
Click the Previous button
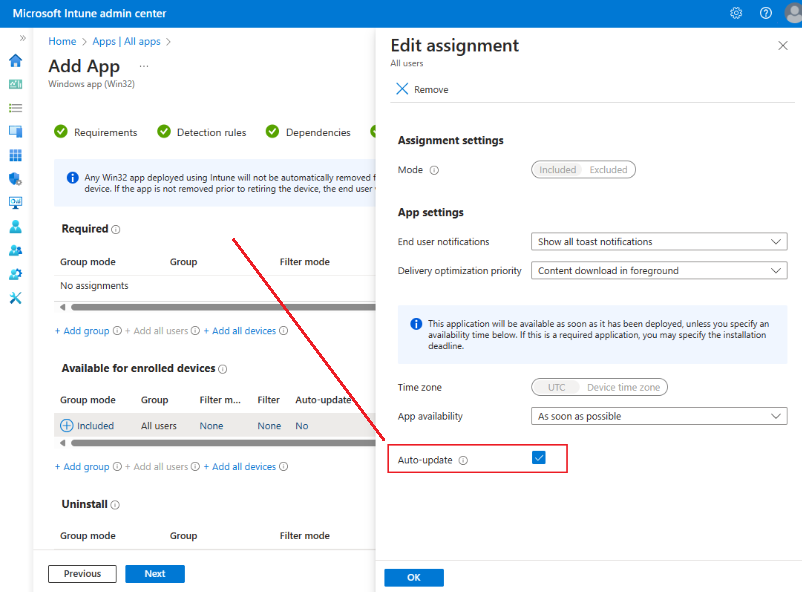82,574
